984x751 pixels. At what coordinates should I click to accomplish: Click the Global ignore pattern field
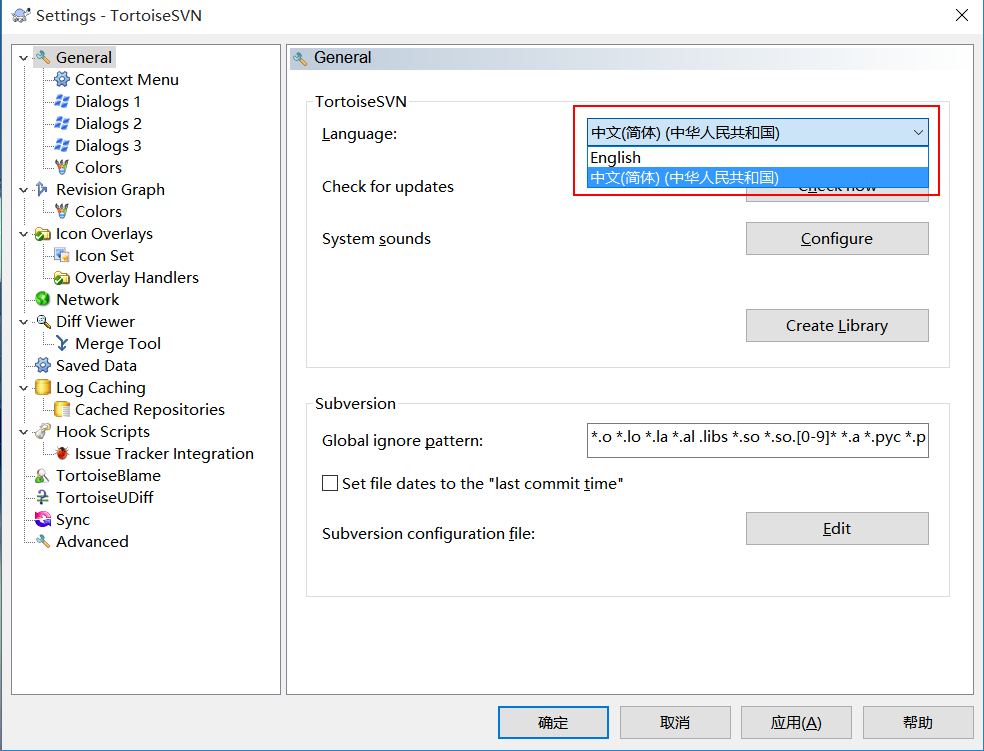coord(757,440)
